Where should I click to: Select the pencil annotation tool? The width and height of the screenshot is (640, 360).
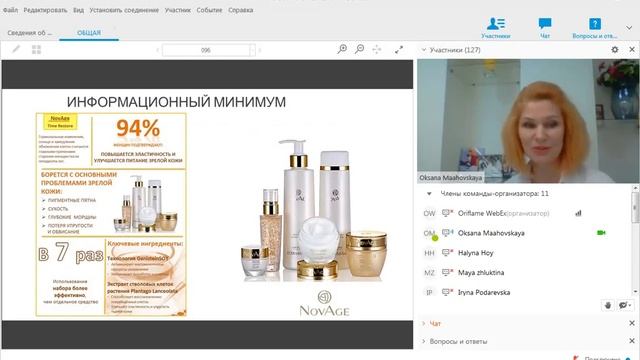pos(16,49)
